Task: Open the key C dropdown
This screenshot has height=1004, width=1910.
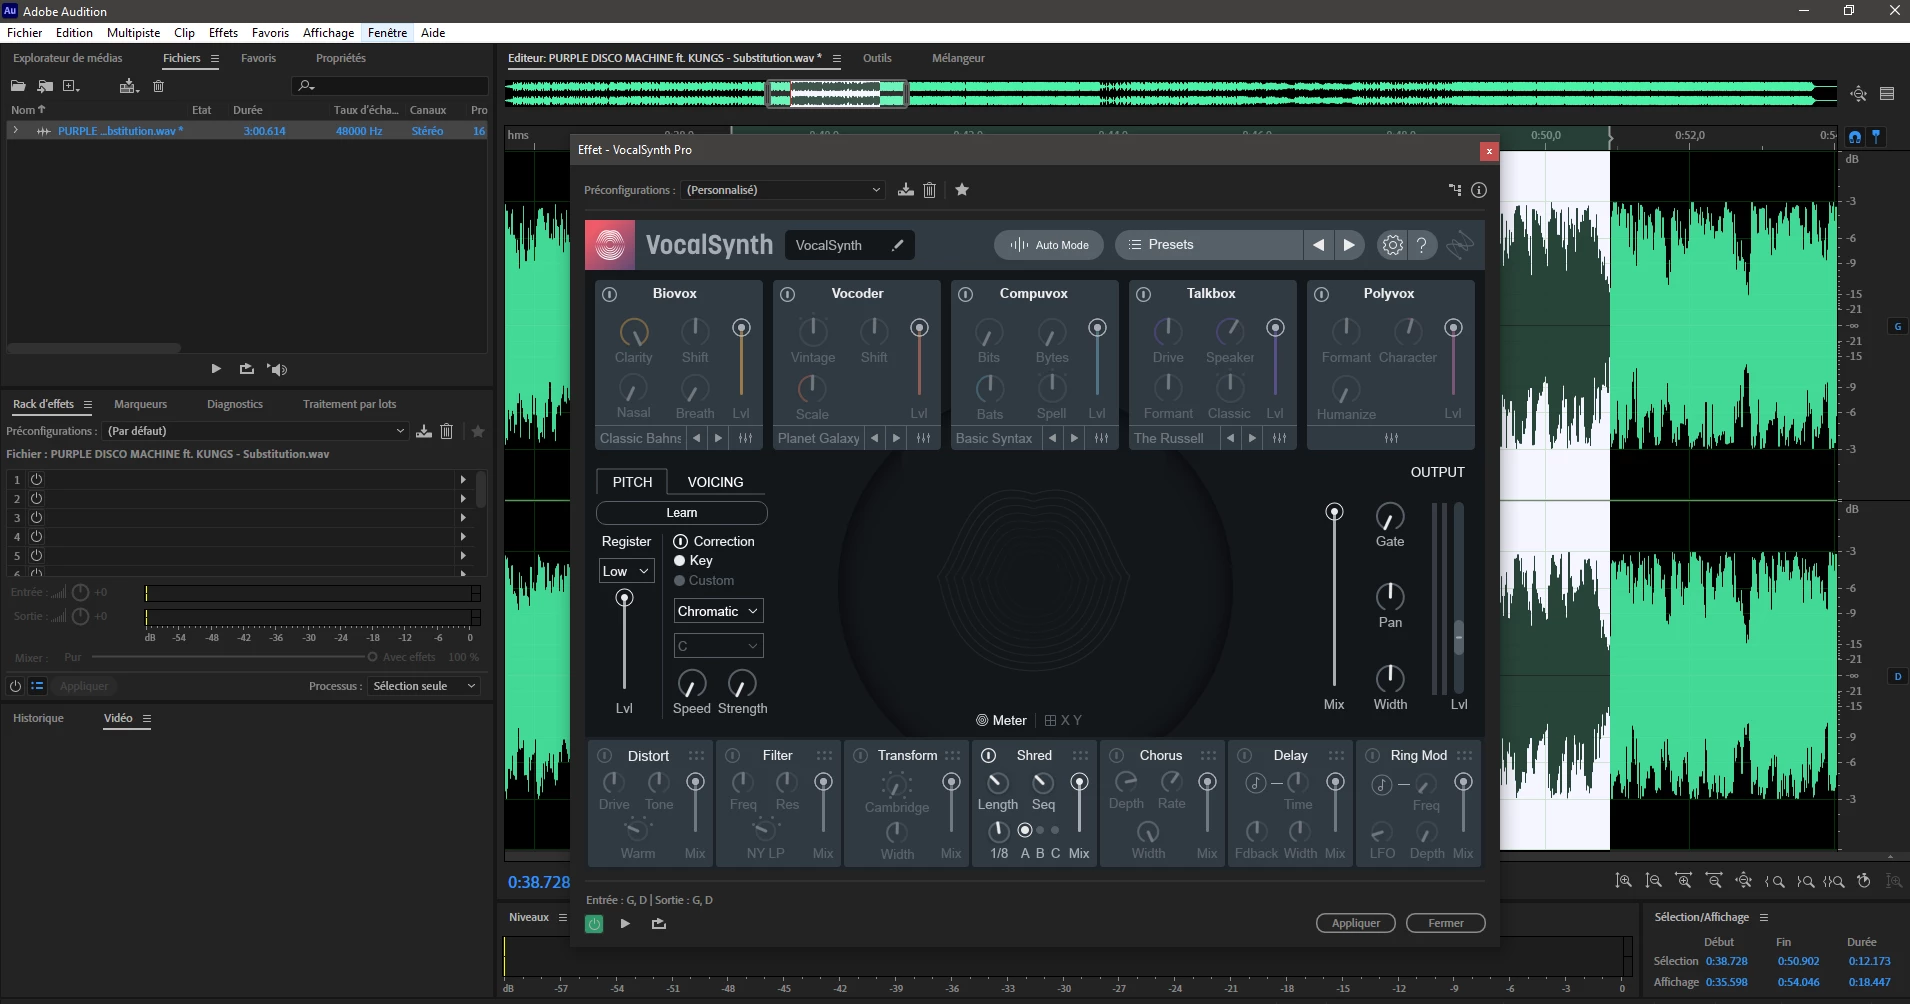Action: (x=718, y=646)
